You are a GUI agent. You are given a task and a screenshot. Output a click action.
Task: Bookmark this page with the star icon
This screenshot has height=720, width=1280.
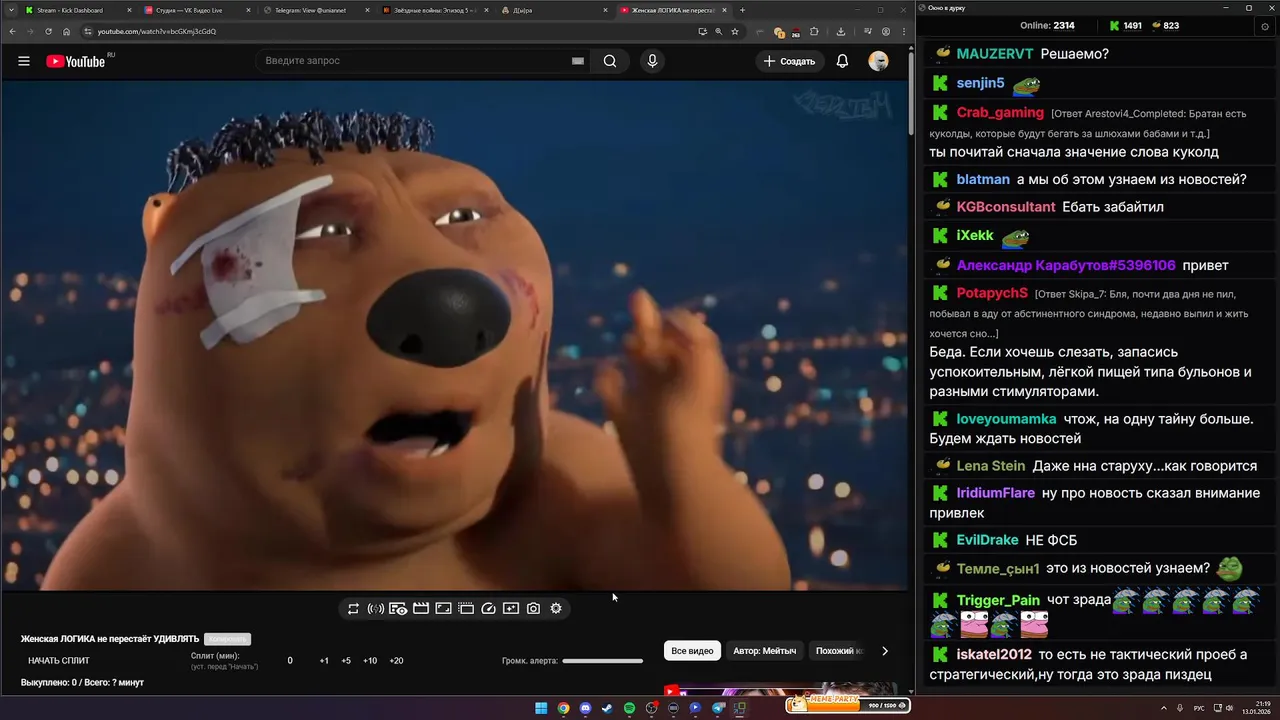(x=735, y=31)
